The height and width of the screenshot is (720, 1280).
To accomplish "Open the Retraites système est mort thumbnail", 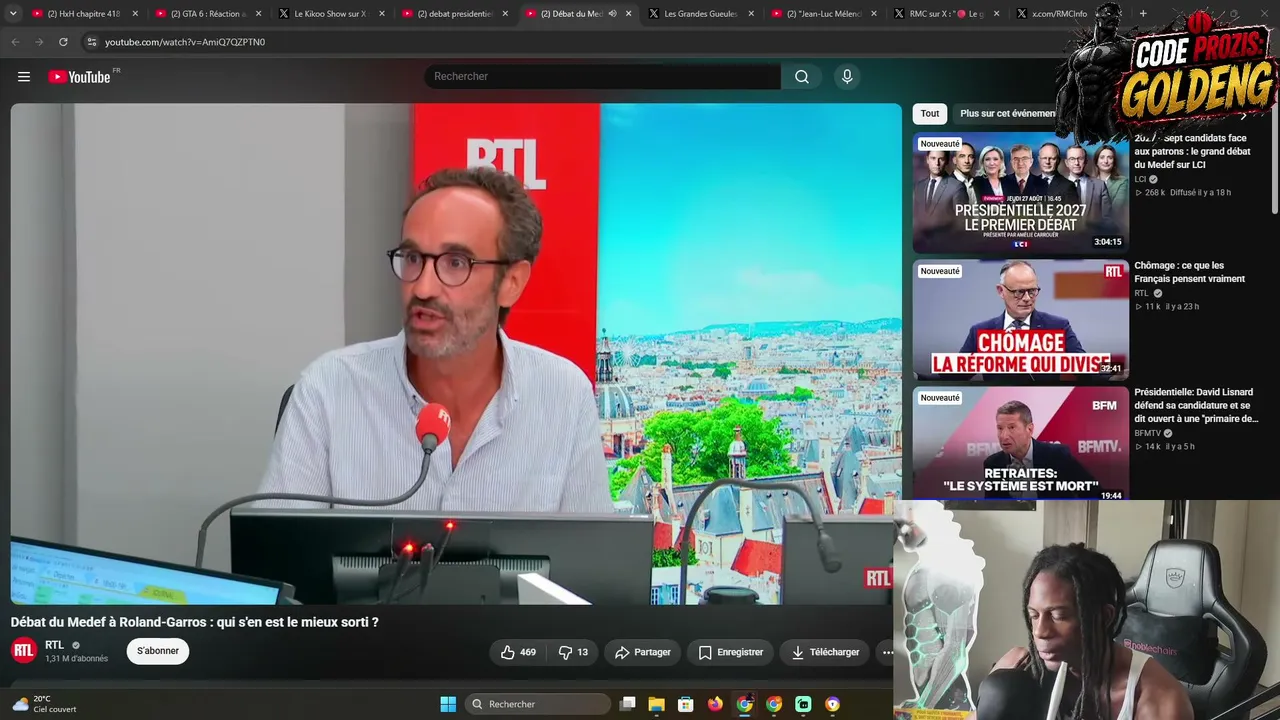I will (1020, 443).
